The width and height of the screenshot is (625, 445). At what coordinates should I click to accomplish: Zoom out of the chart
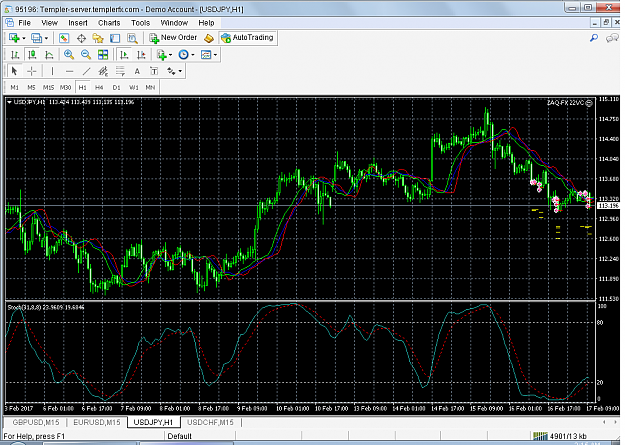(x=86, y=55)
